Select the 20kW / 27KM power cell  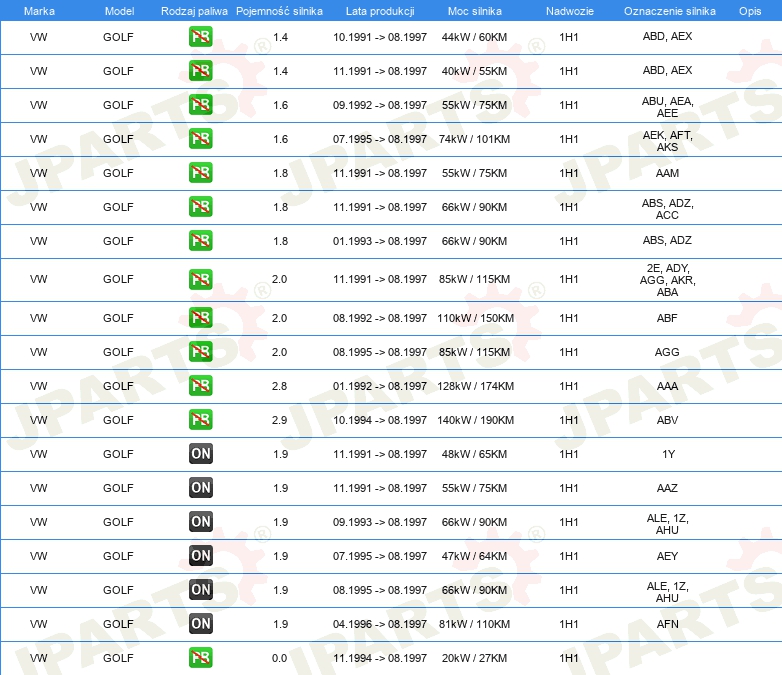tap(474, 658)
